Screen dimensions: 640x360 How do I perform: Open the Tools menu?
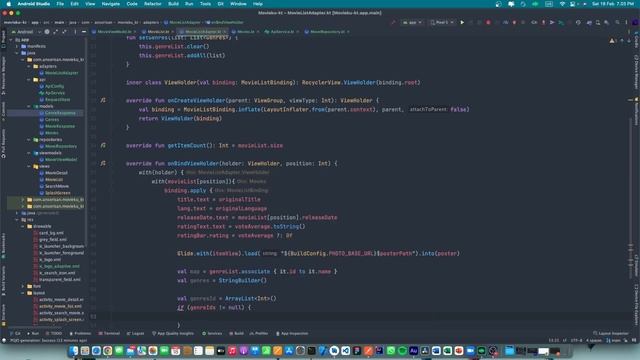click(205, 4)
